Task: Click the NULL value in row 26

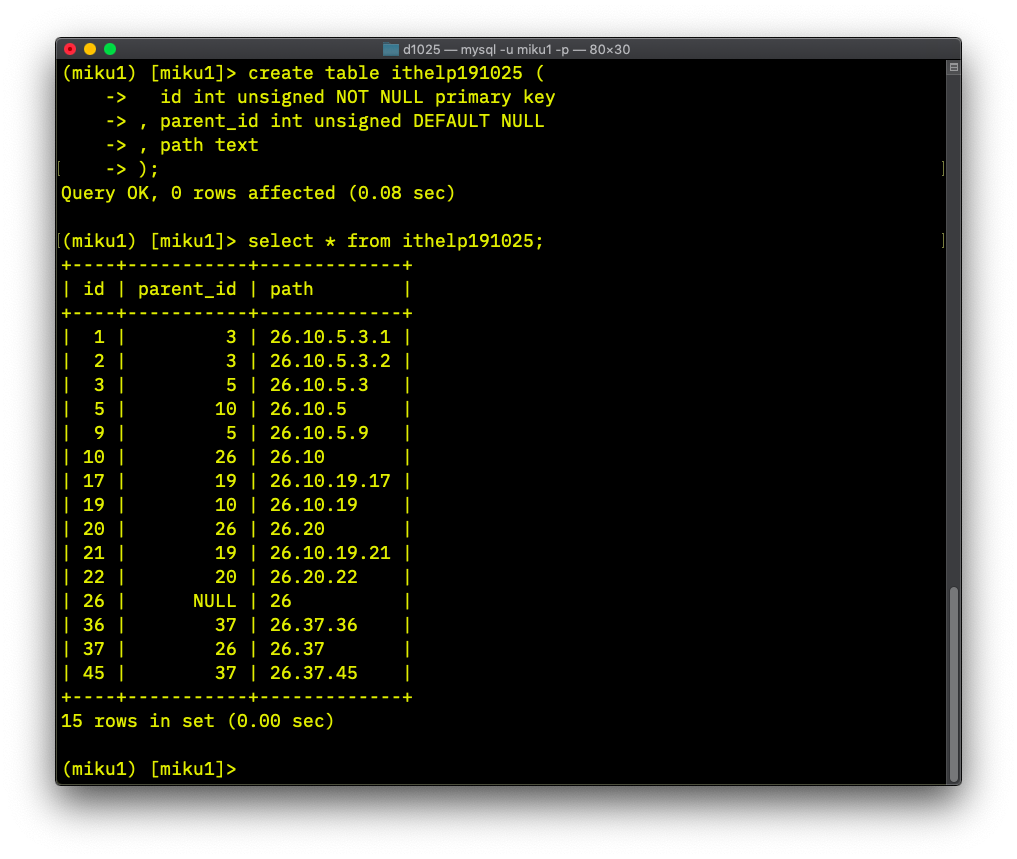Action: click(215, 601)
